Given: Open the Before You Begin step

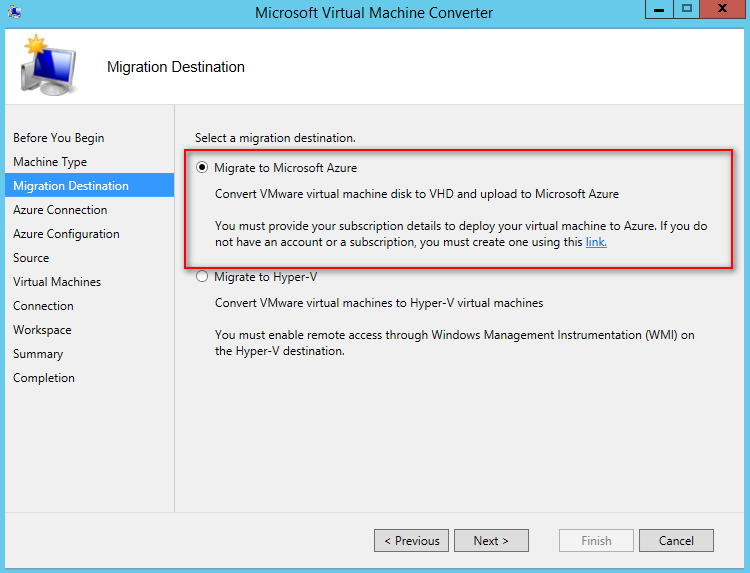Looking at the screenshot, I should click(58, 138).
